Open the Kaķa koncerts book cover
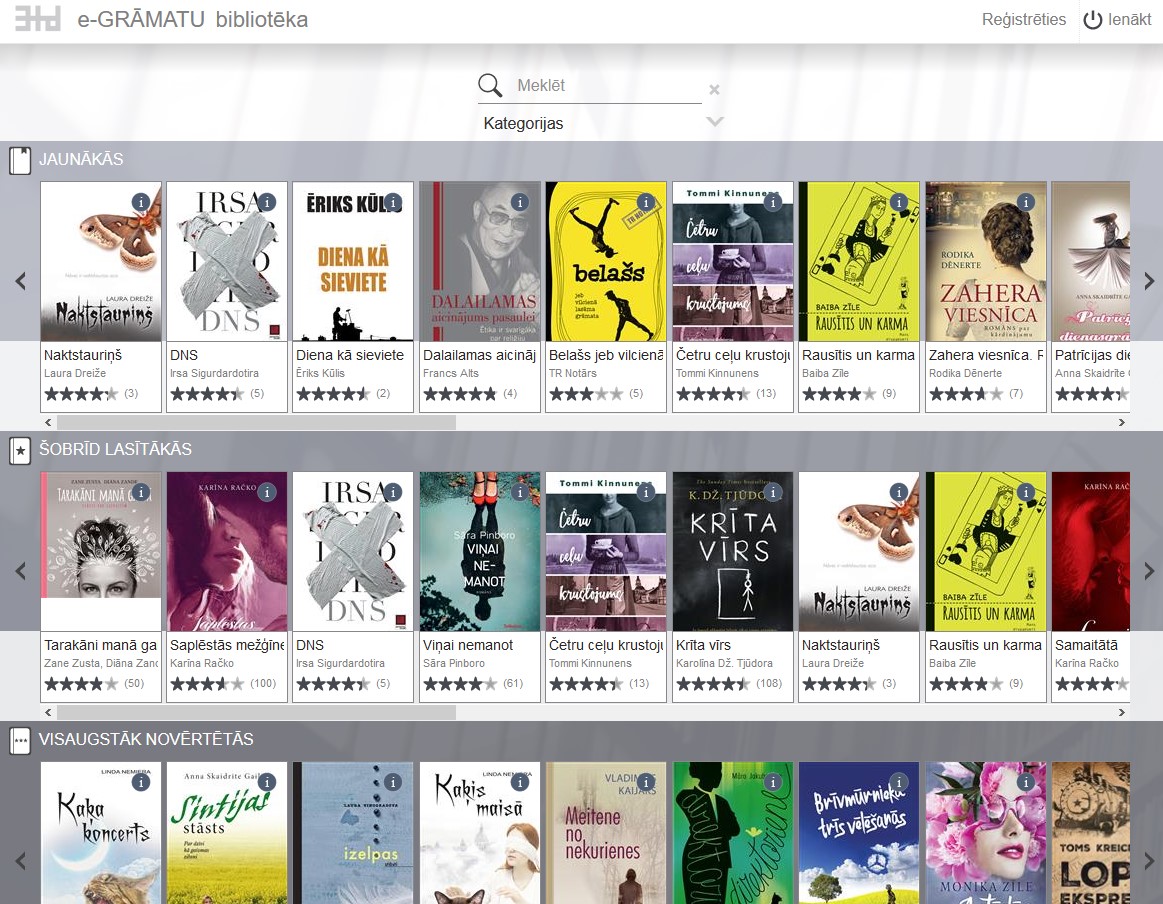Screen dimensions: 1163x904 (x=101, y=833)
